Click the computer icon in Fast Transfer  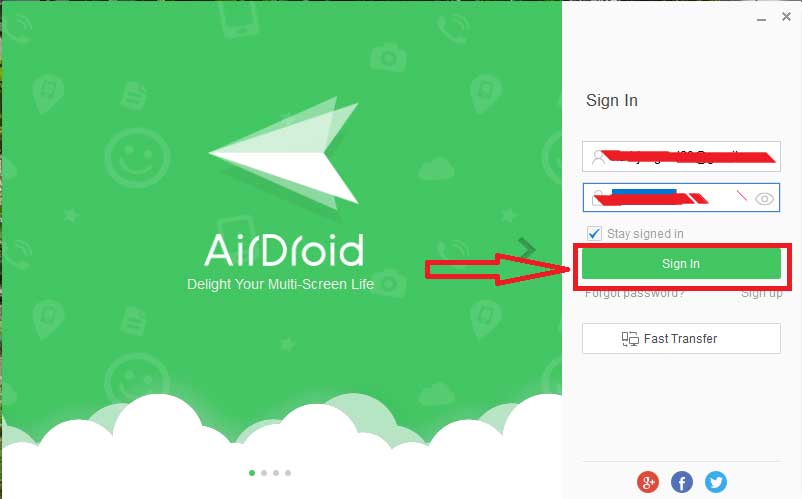pyautogui.click(x=630, y=339)
